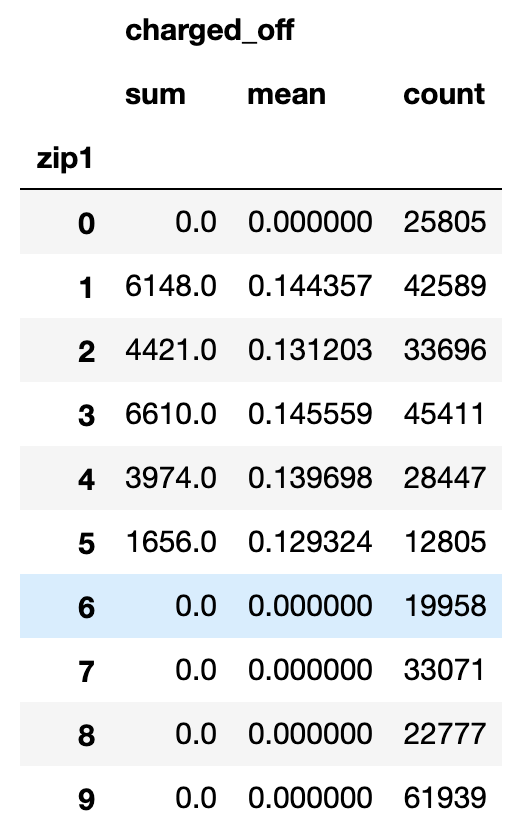This screenshot has width=526, height=832.
Task: Select the count column header
Action: 444,94
